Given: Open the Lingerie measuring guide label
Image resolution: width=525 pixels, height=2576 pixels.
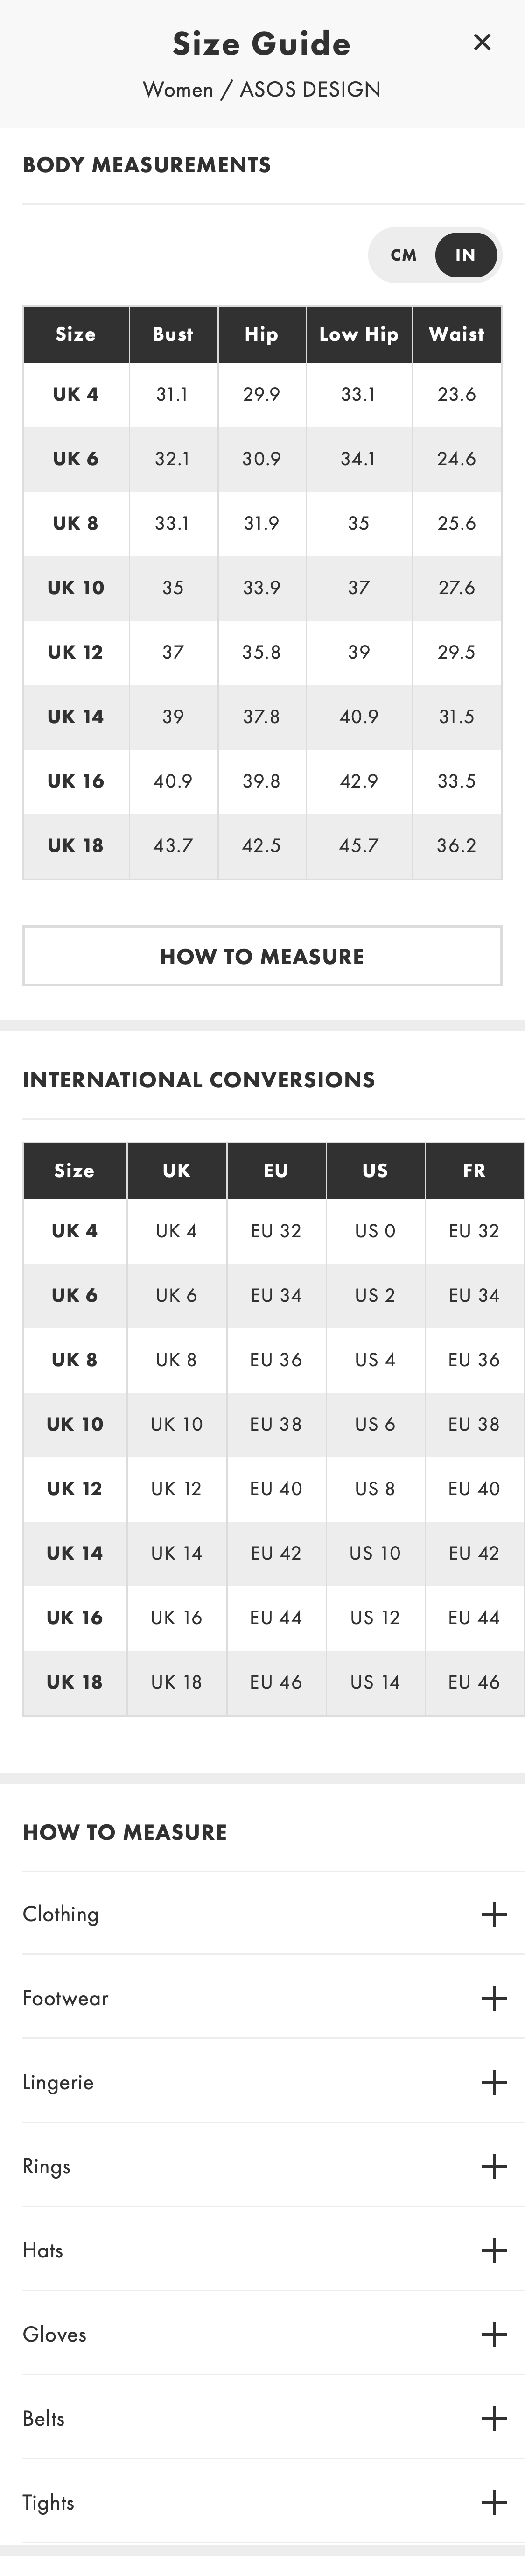Looking at the screenshot, I should 58,2082.
